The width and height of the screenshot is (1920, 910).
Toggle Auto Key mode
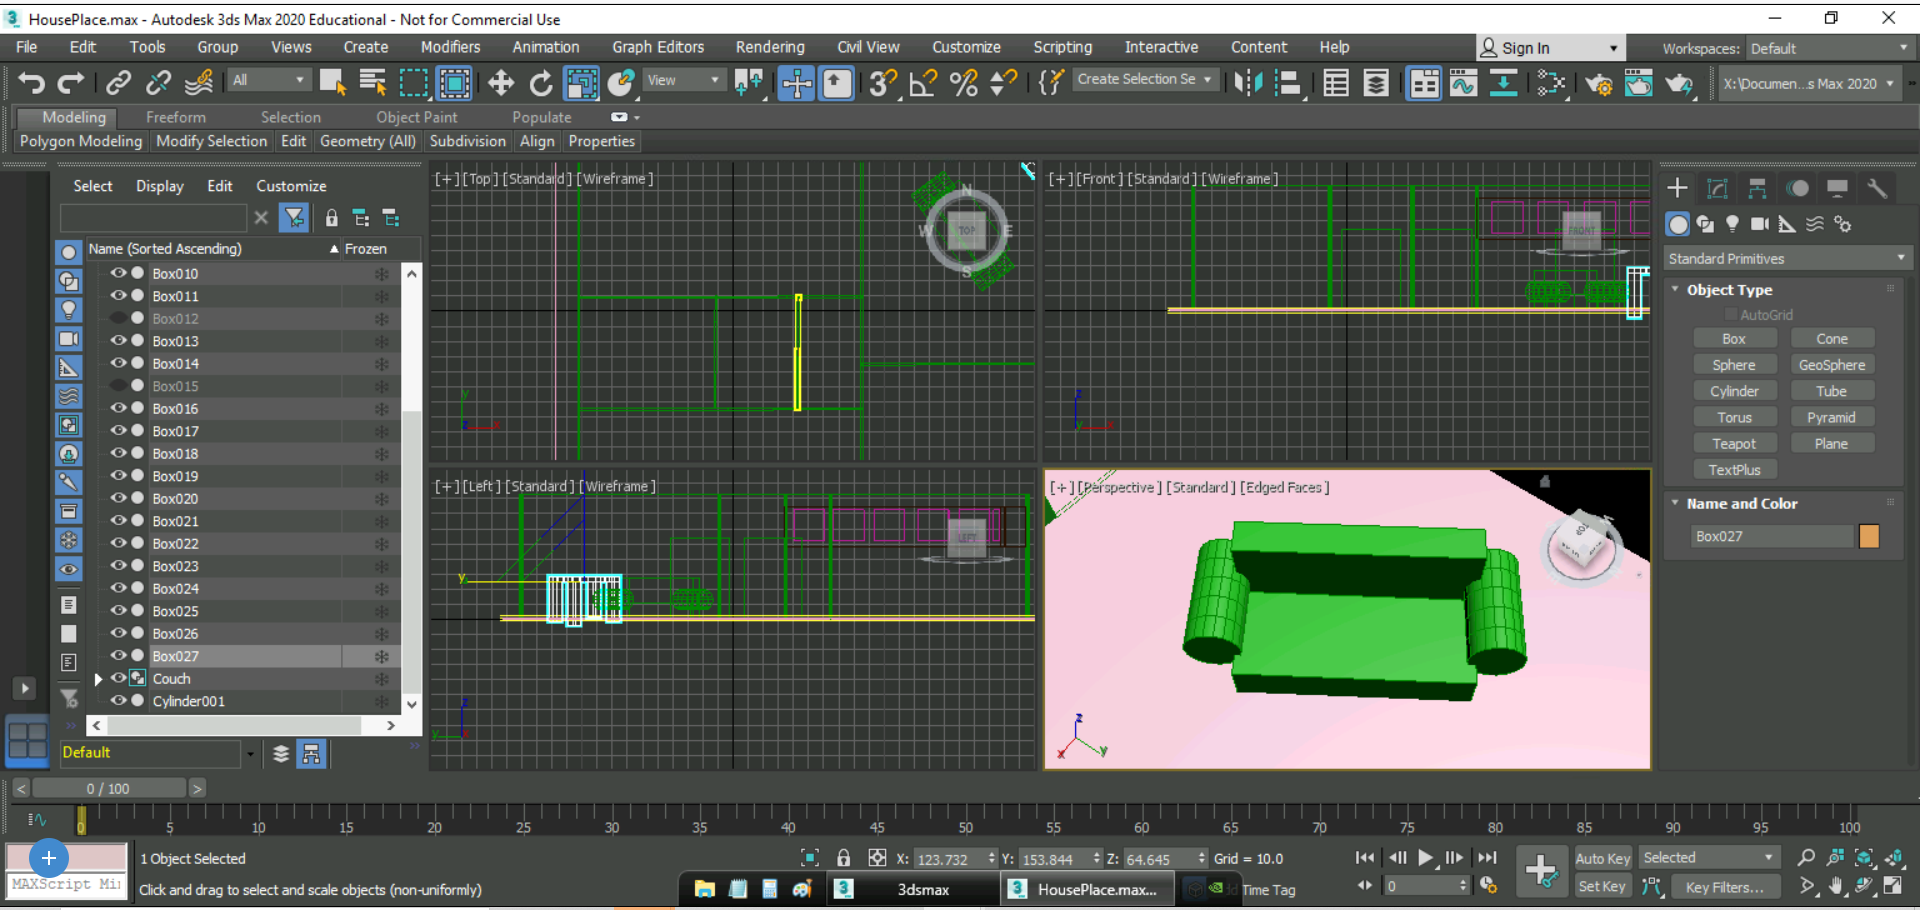click(1602, 858)
